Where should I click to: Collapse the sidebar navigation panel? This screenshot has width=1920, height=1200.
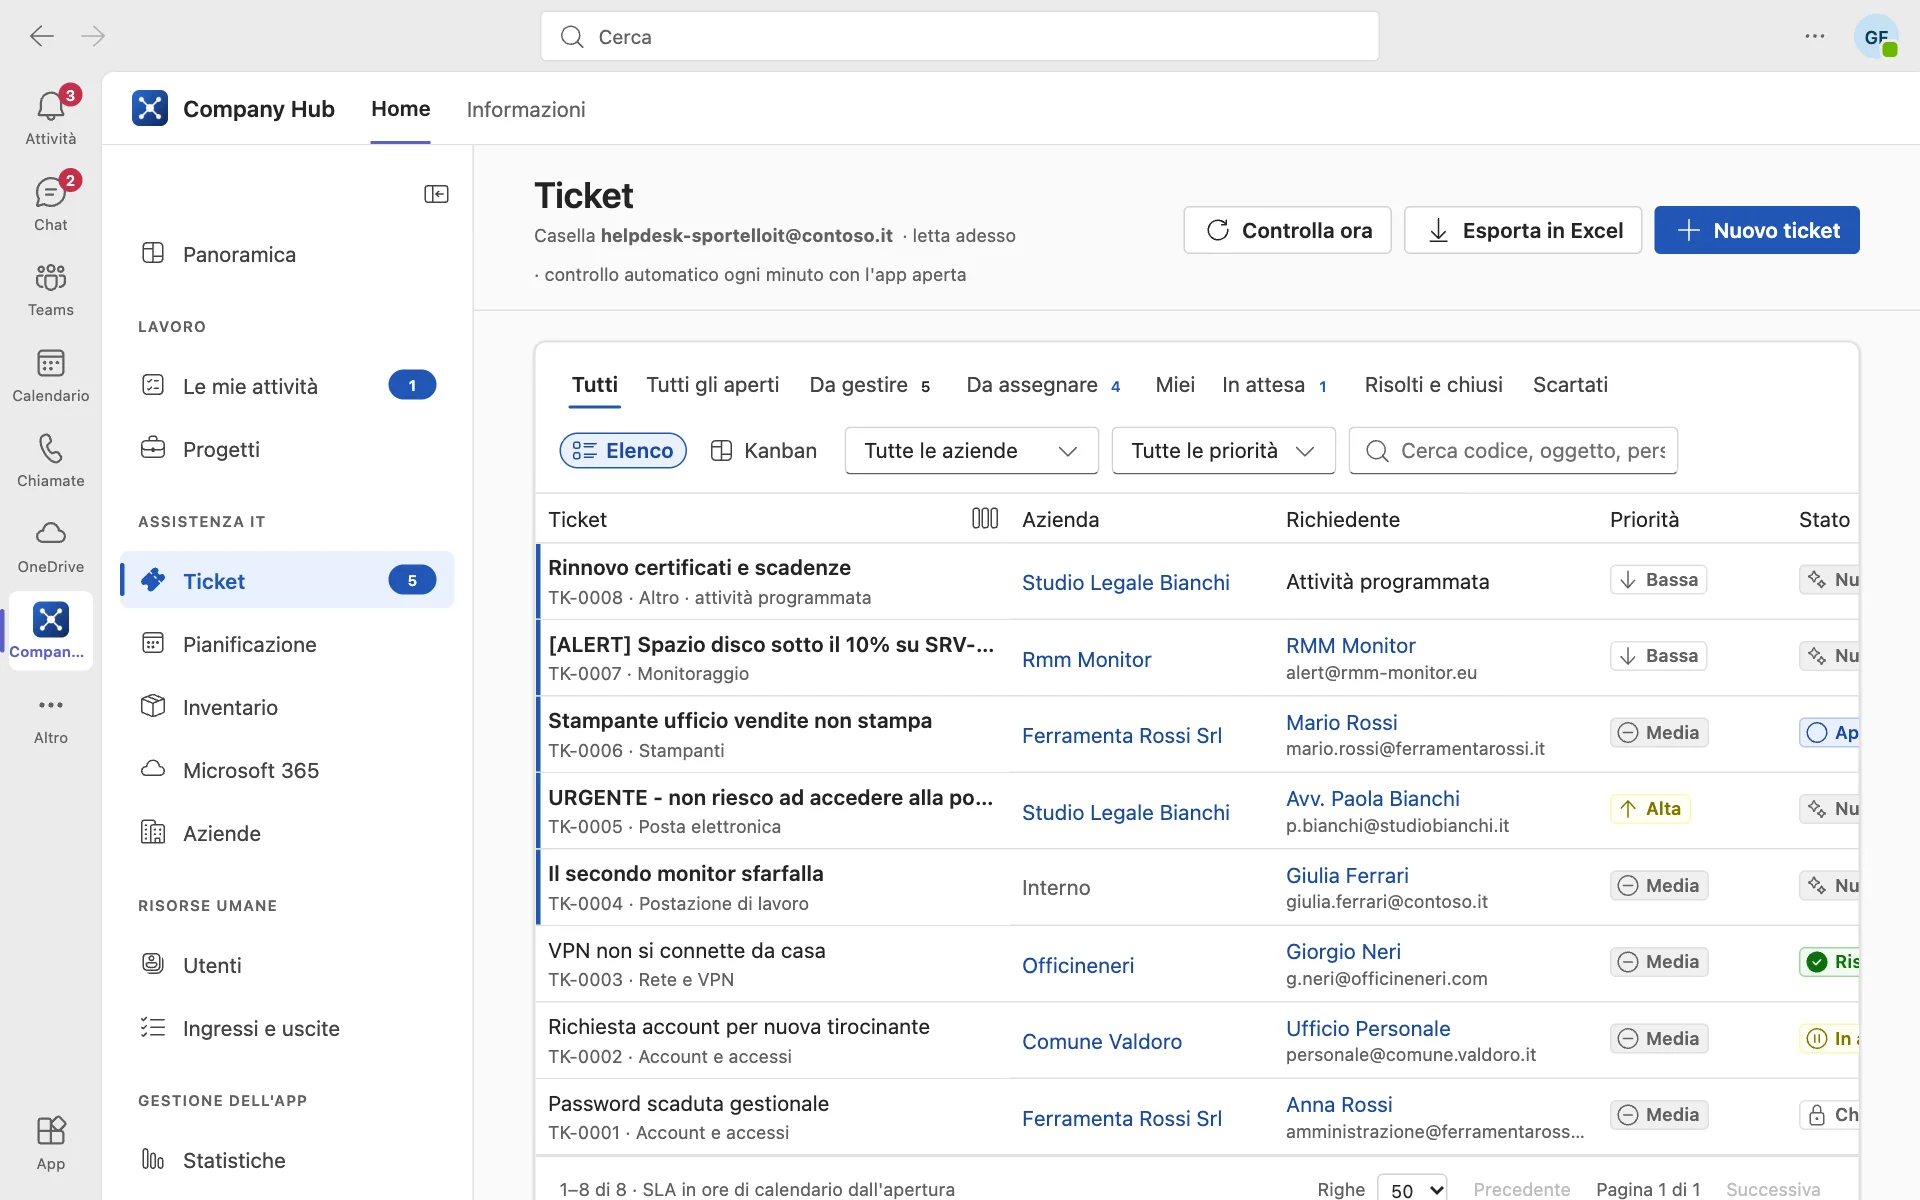point(436,194)
